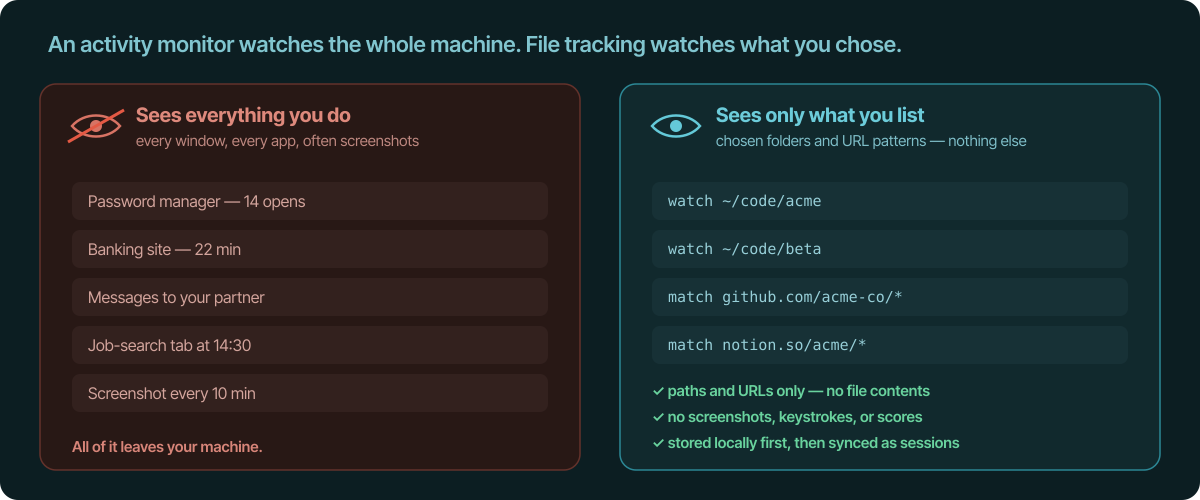Select 'Messages to your partner' row
The width and height of the screenshot is (1200, 500).
310,297
